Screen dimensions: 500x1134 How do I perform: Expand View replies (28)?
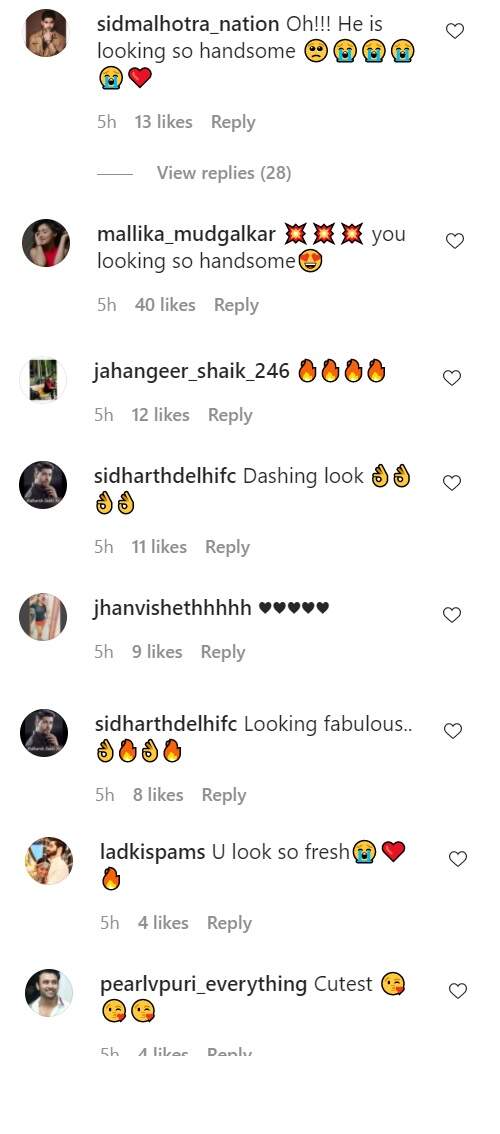(224, 173)
